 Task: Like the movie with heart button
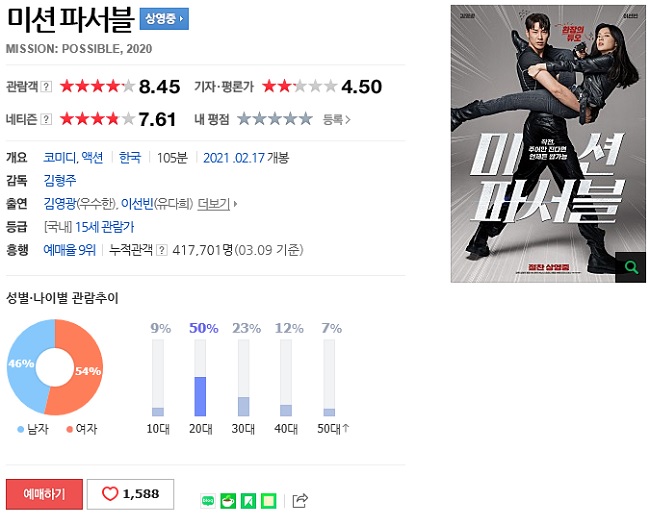[130, 494]
